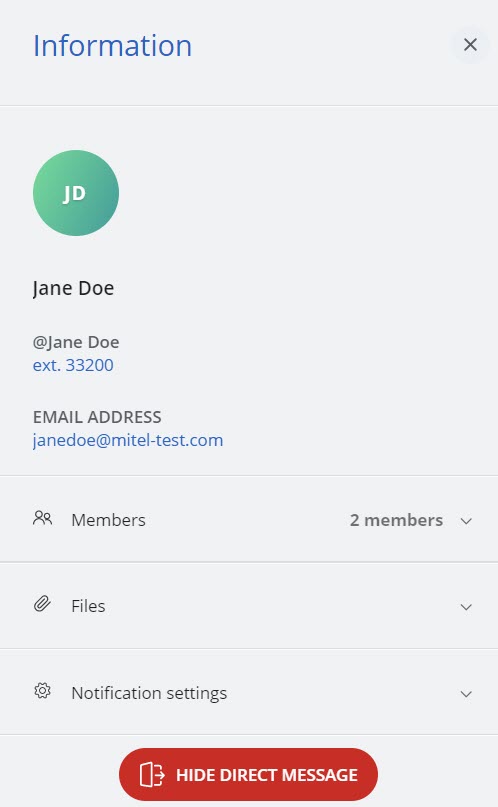
Task: Click the Notification settings gear icon
Action: 43,691
